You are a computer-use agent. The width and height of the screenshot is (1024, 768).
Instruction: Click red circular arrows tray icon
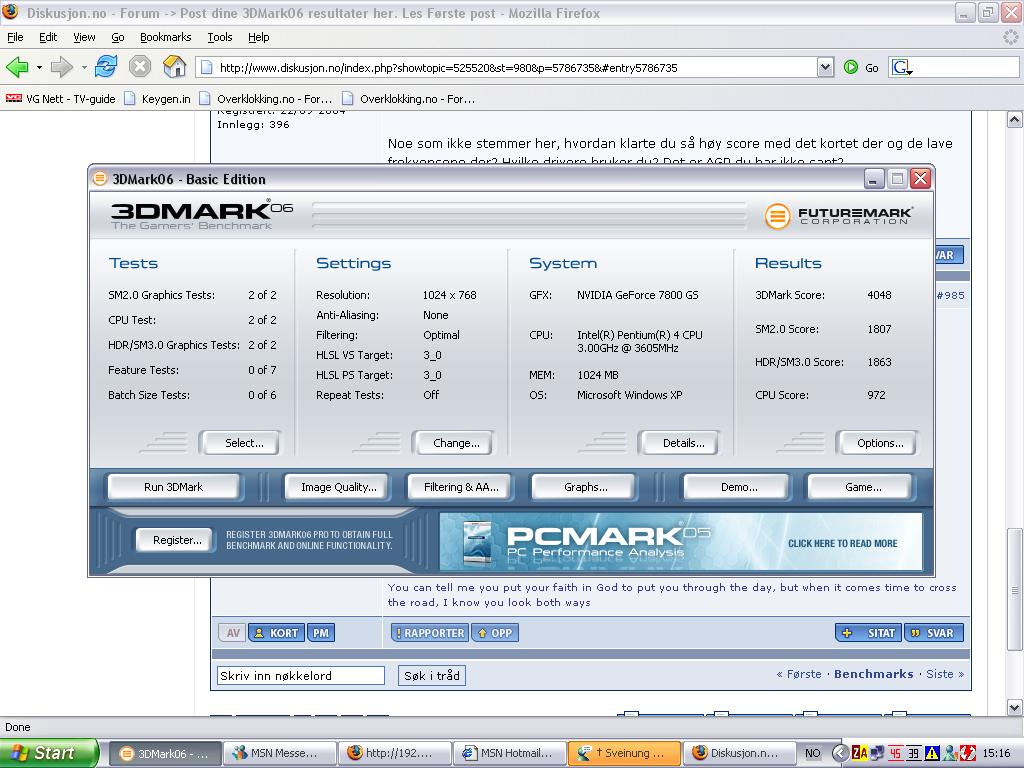pyautogui.click(x=967, y=753)
